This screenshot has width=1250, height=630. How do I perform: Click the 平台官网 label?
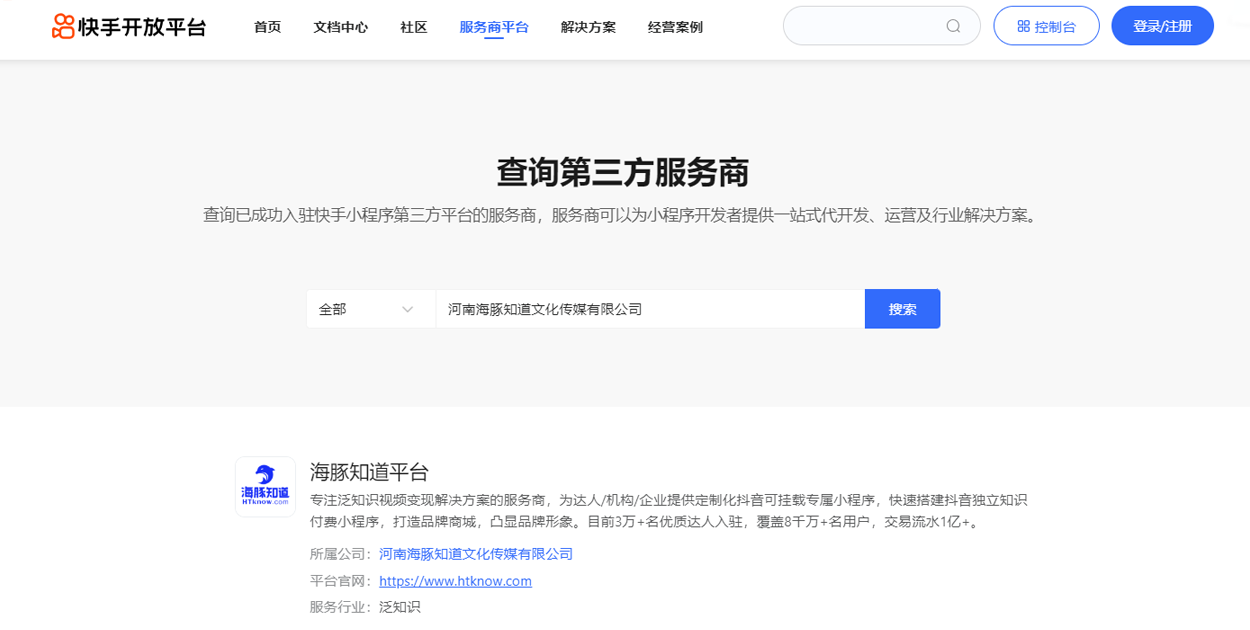coord(341,581)
